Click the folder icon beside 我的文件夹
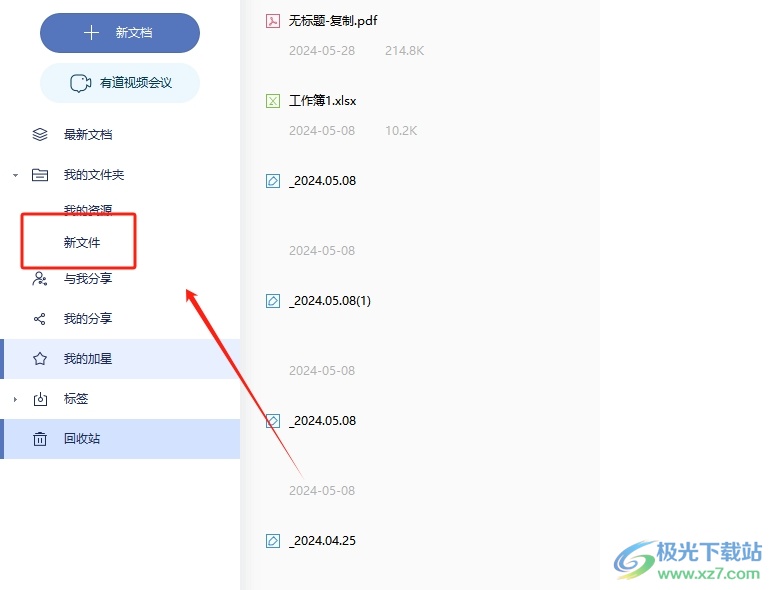The image size is (773, 590). (x=40, y=174)
